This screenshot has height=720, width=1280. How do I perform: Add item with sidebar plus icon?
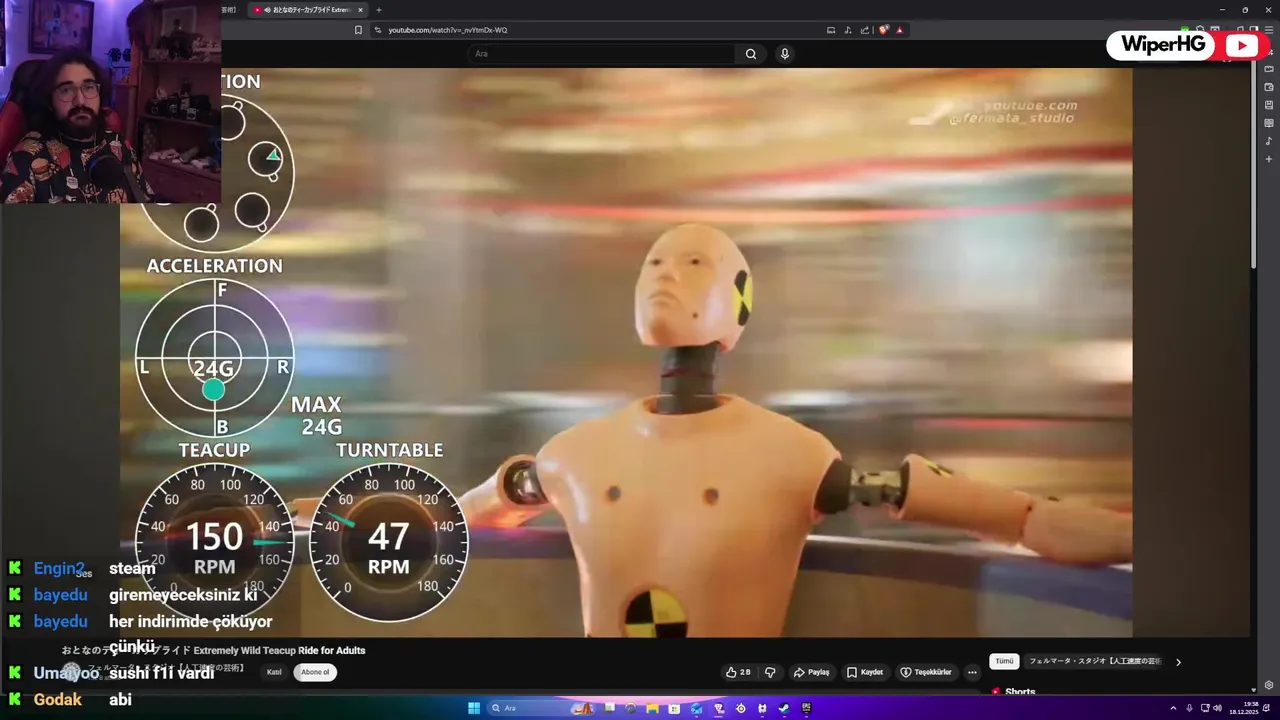(1269, 159)
